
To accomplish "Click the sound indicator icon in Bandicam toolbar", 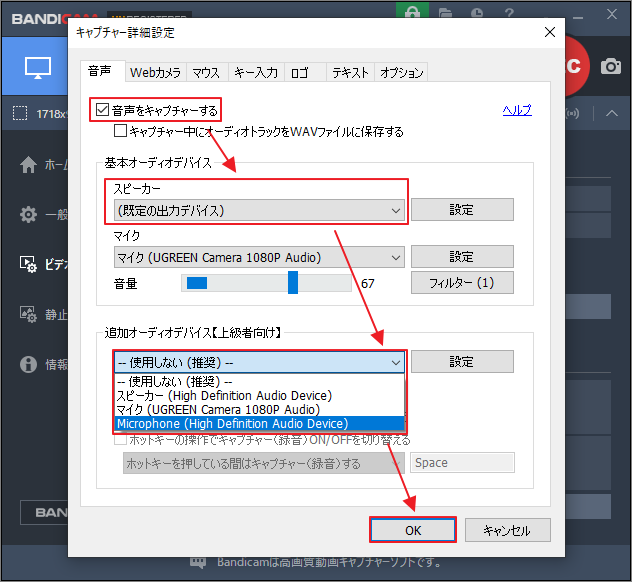I will coord(572,113).
